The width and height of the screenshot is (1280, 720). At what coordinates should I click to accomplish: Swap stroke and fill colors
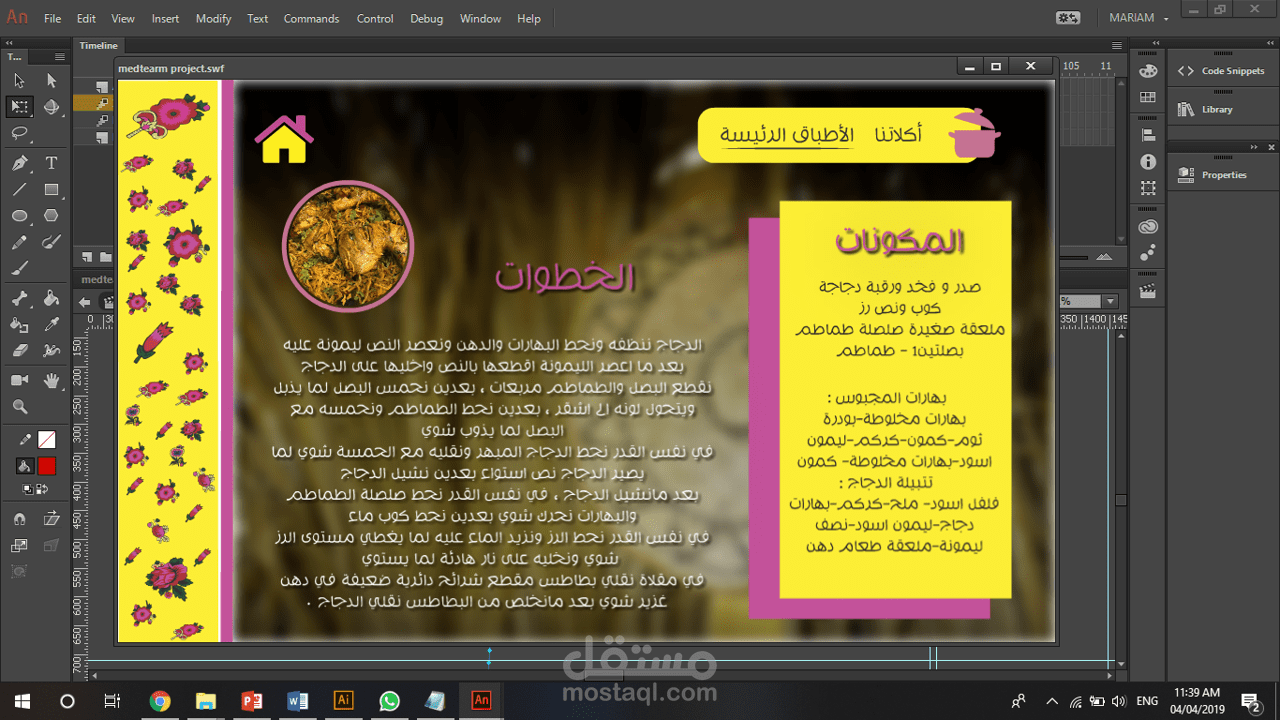pyautogui.click(x=41, y=489)
